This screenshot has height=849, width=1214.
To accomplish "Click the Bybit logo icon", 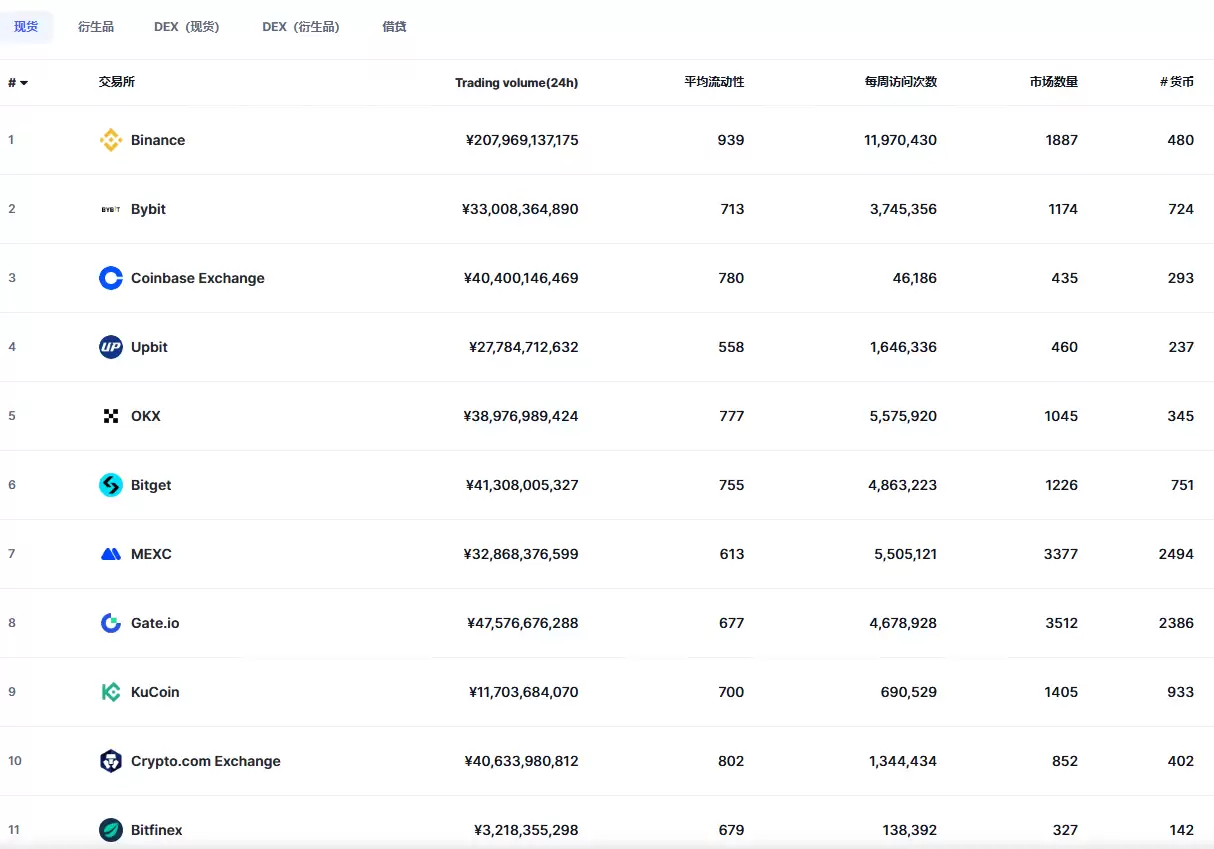I will 111,209.
